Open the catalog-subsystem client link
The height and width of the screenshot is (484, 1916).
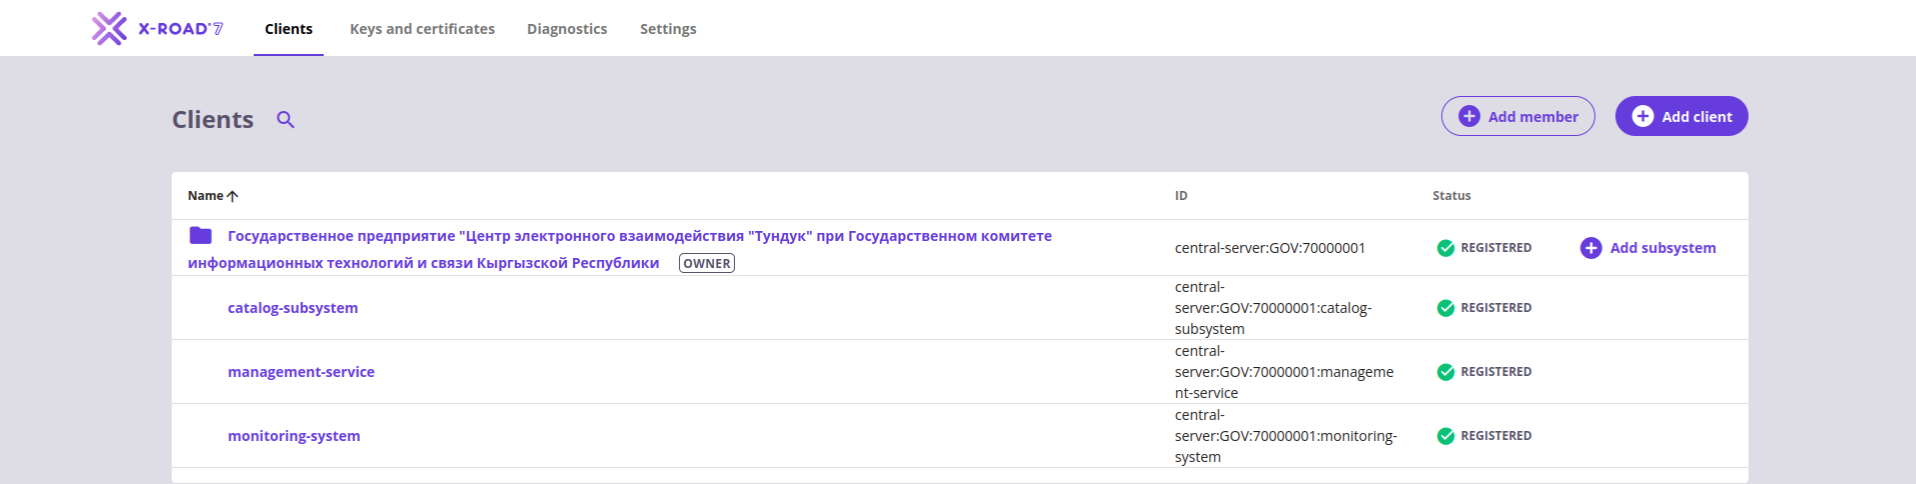[293, 308]
